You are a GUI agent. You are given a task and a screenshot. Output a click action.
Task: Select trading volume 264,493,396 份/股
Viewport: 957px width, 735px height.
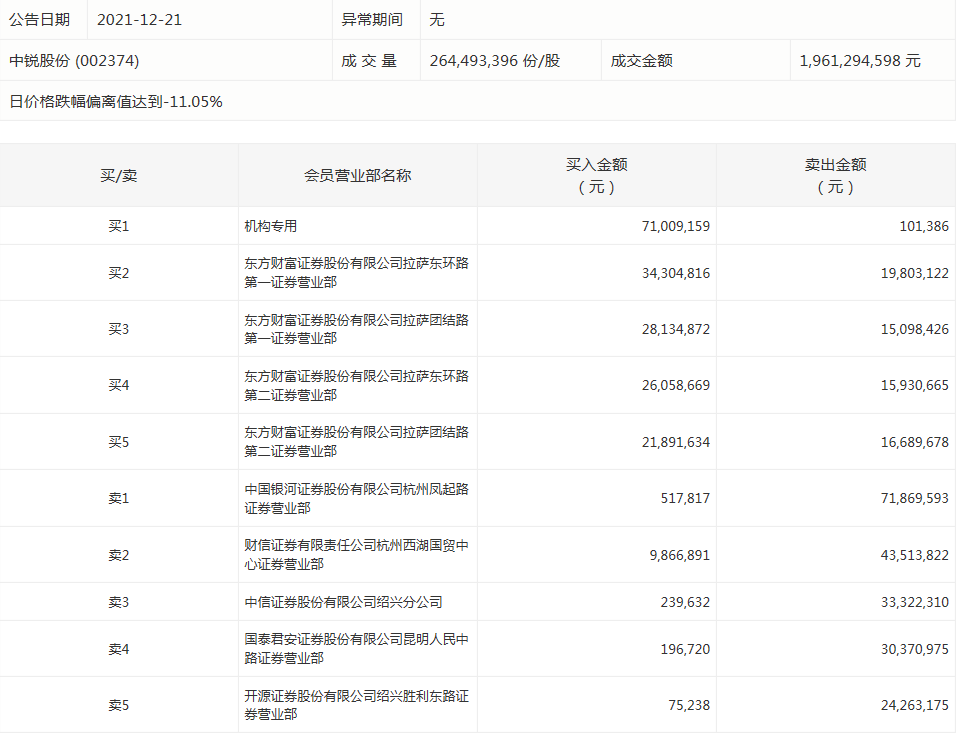coord(495,60)
